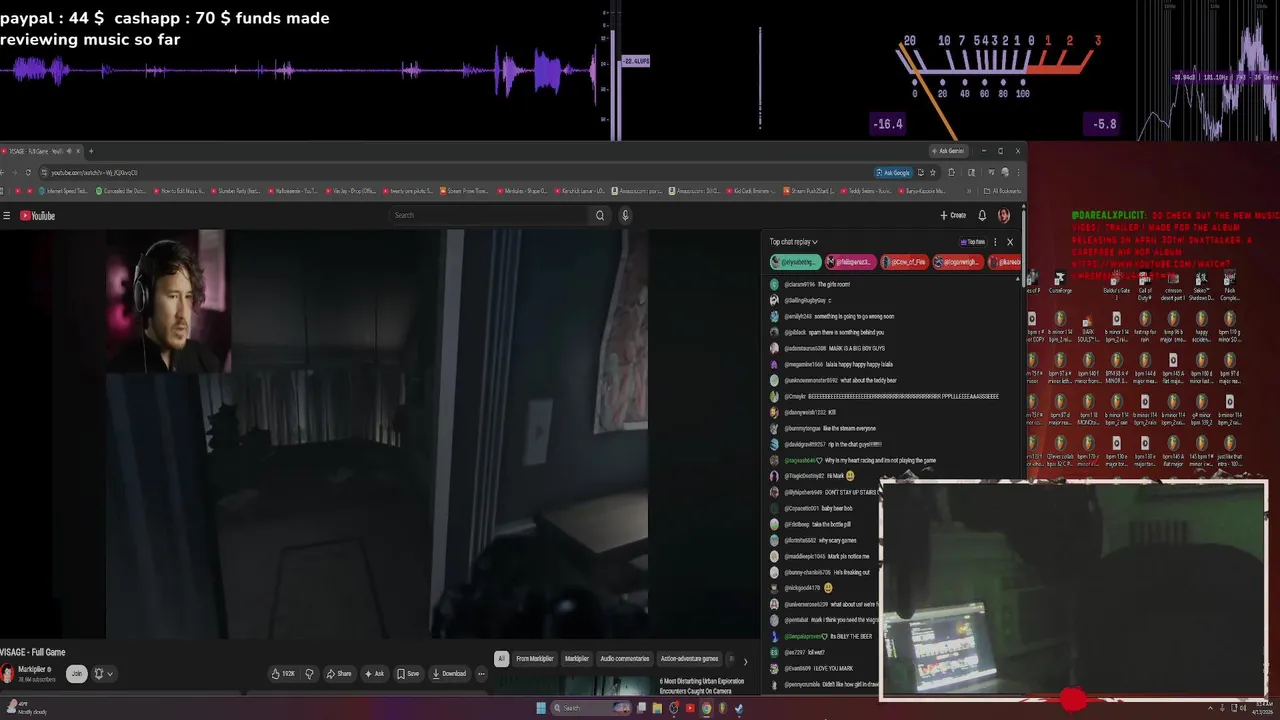Select the Action-adventure games filter chip
Image resolution: width=1280 pixels, height=720 pixels.
click(689, 659)
